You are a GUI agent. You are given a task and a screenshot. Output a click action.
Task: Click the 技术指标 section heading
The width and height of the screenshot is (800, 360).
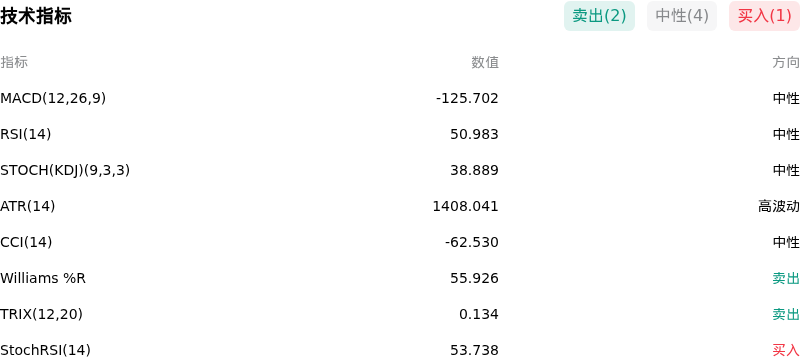click(36, 16)
